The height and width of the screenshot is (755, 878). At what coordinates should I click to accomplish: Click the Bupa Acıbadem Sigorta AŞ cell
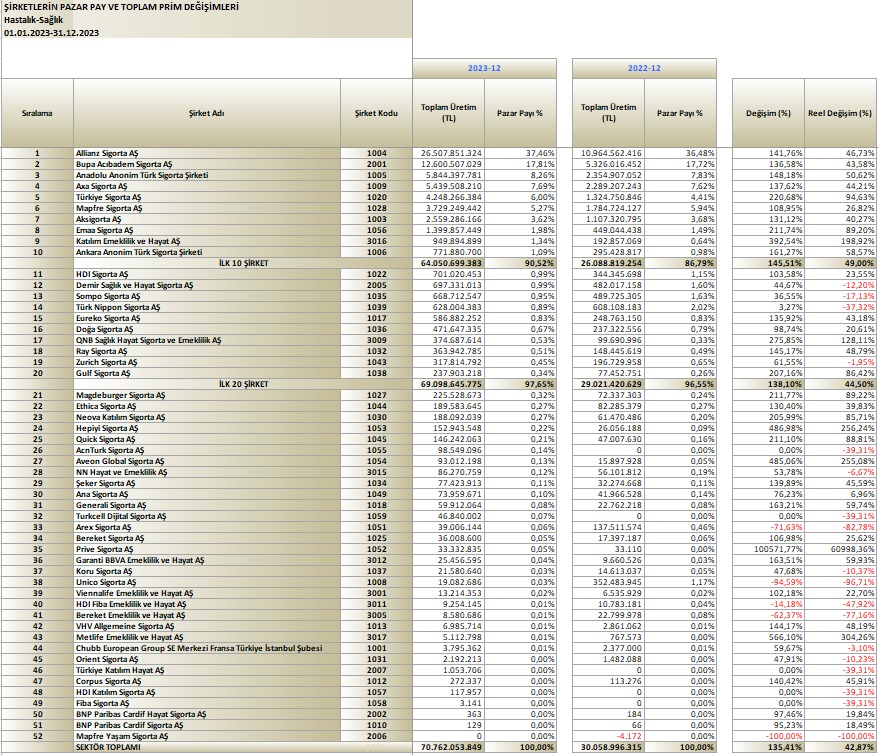[x=207, y=164]
